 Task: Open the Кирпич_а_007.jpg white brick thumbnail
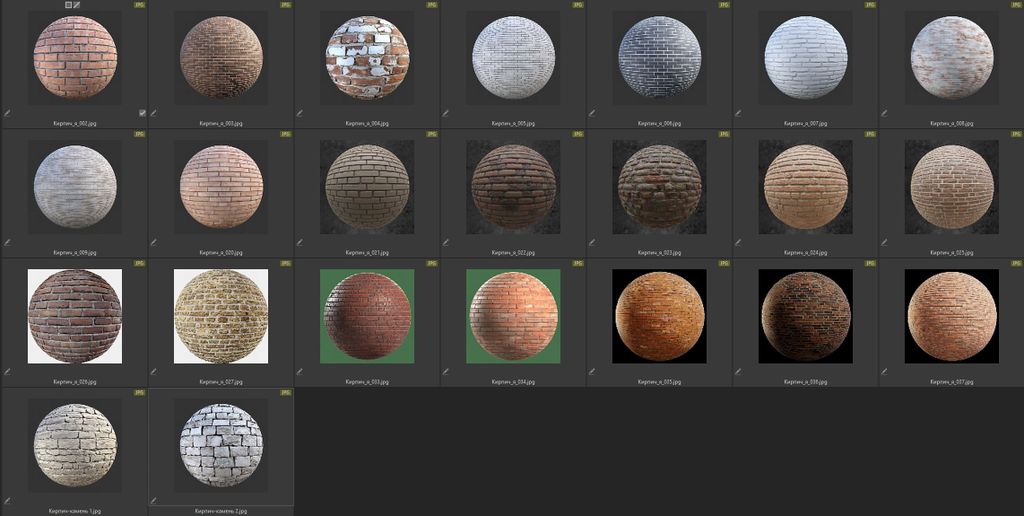pos(805,57)
